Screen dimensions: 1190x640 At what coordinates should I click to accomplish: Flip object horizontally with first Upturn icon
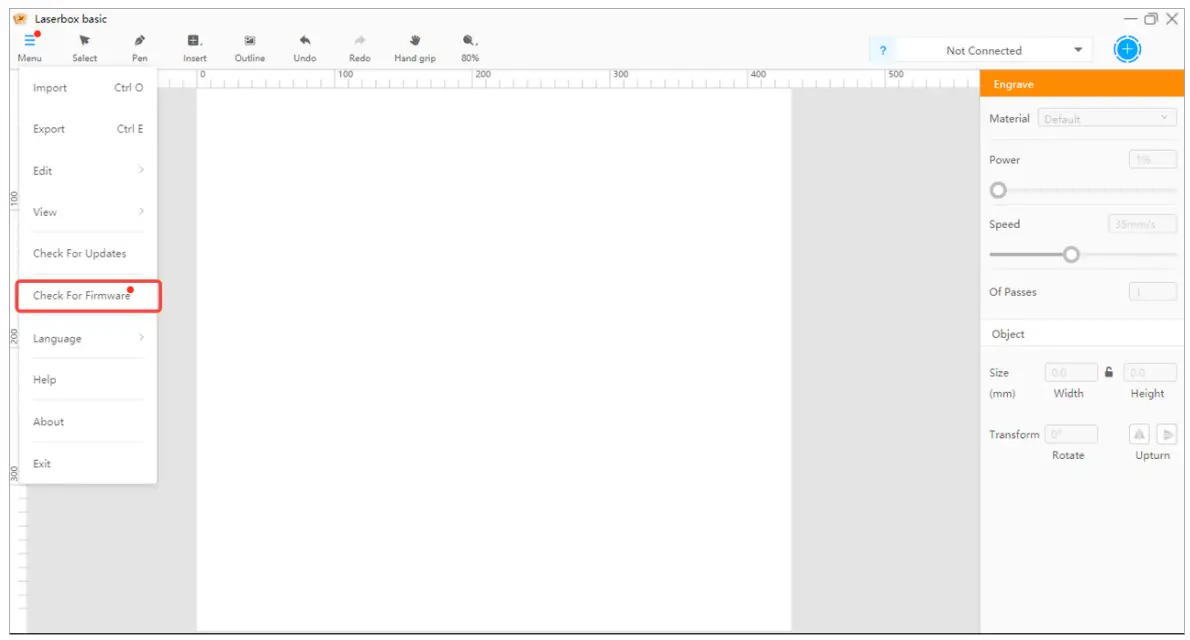point(1139,434)
